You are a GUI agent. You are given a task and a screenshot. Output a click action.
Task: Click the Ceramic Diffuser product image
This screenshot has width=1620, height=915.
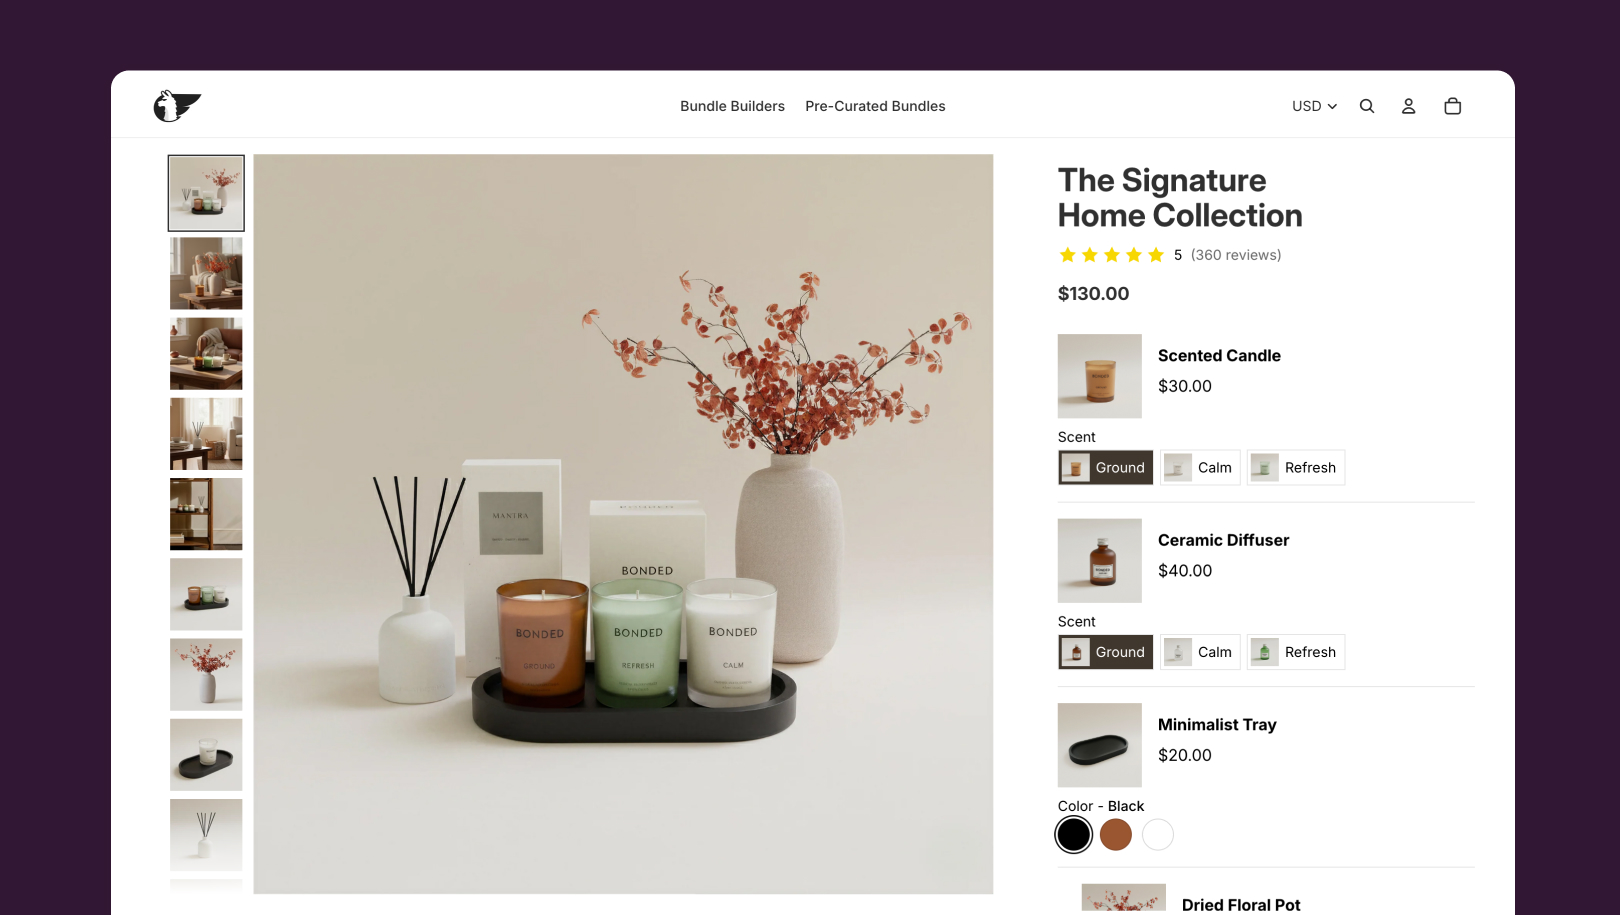[x=1100, y=561]
